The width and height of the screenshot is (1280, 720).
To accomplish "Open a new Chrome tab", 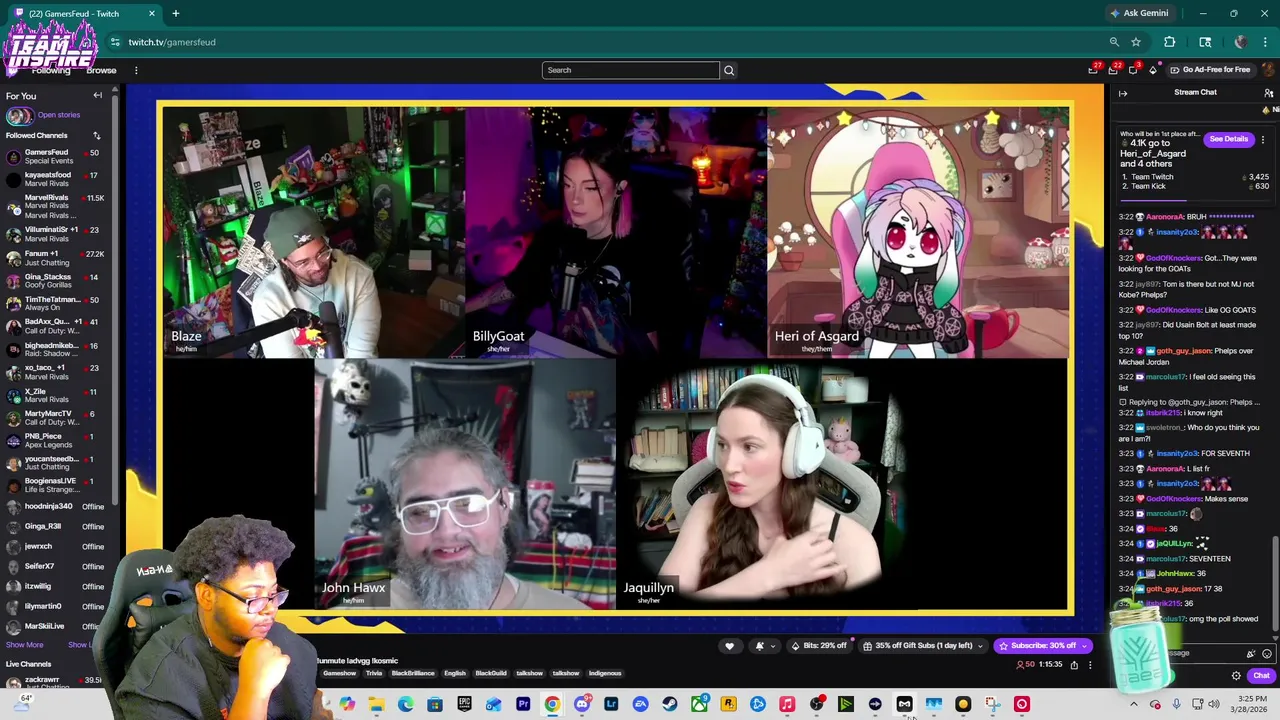I will 175,13.
